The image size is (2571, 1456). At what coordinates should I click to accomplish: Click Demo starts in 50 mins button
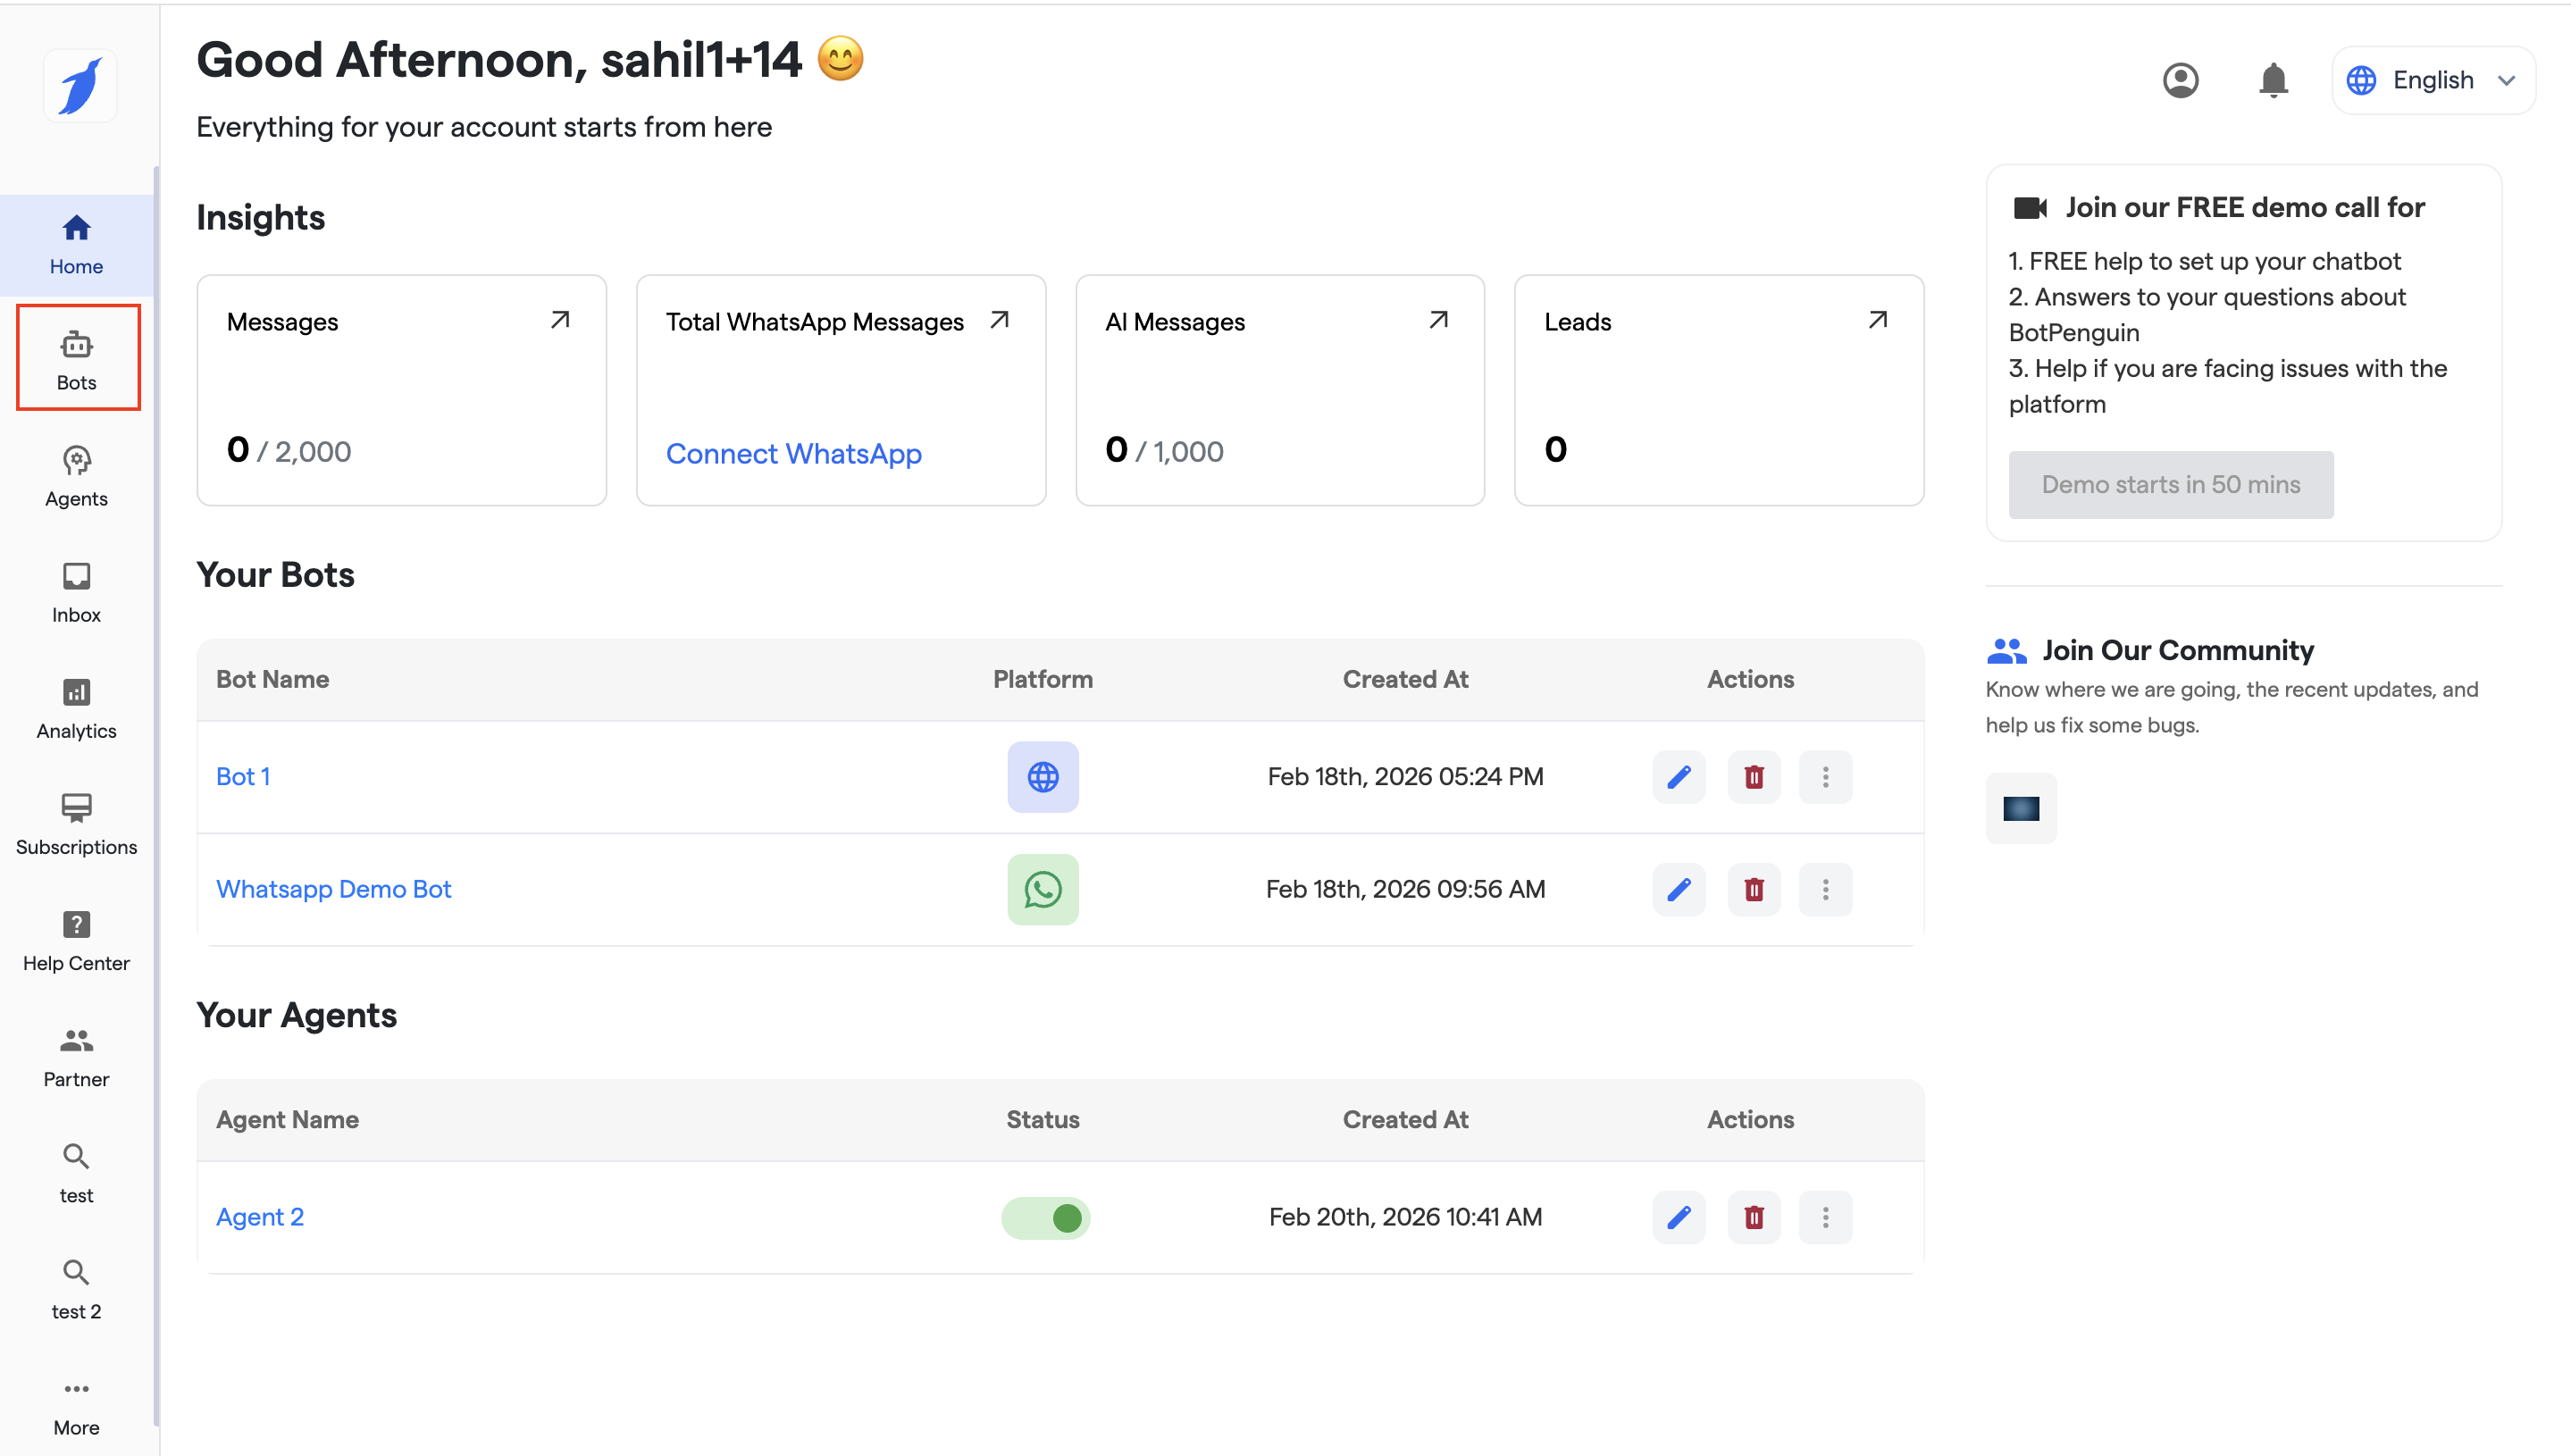pyautogui.click(x=2170, y=485)
